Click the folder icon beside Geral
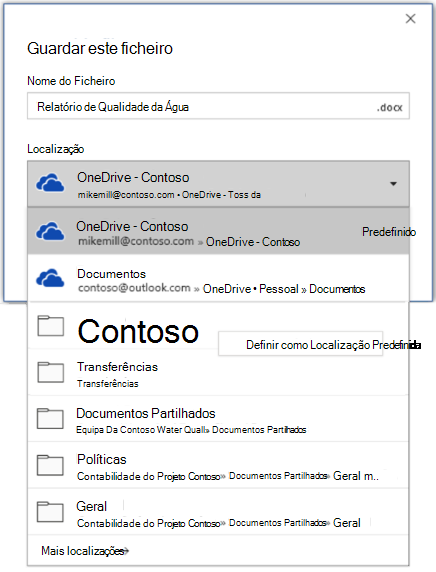This screenshot has height=572, width=436. click(50, 512)
